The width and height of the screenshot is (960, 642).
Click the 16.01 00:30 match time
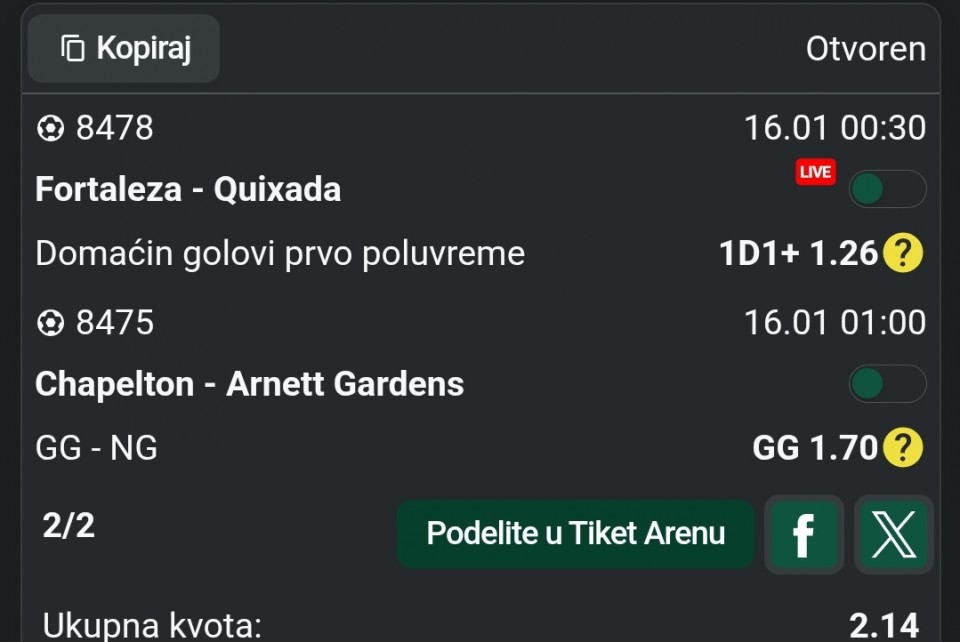pyautogui.click(x=834, y=129)
